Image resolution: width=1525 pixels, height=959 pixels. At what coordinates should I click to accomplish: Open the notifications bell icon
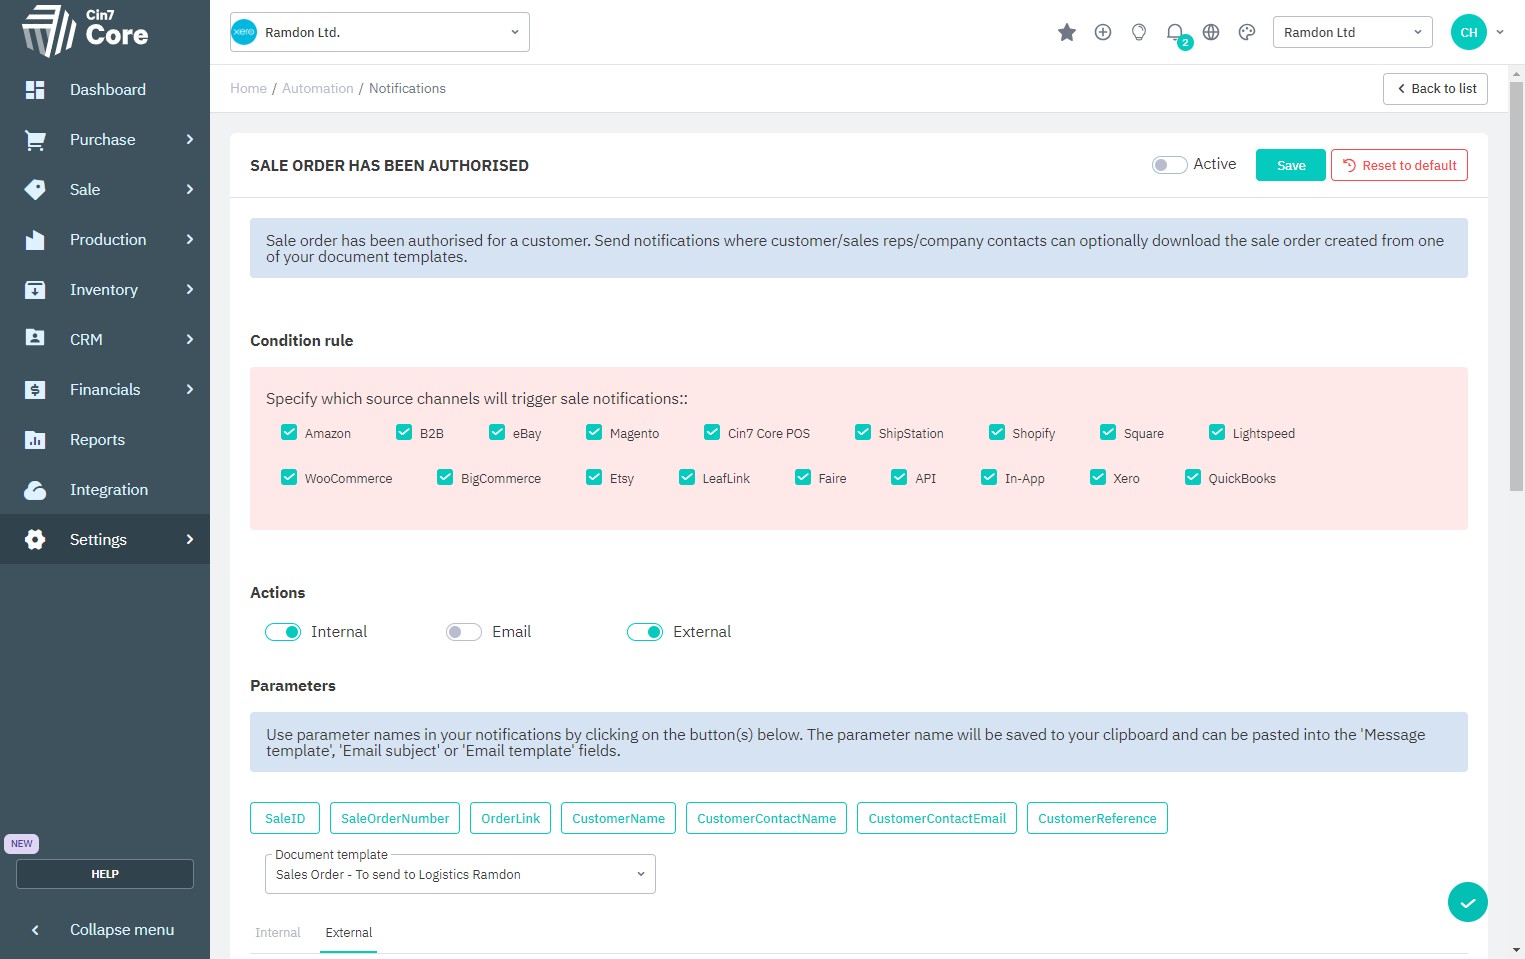[x=1175, y=33]
